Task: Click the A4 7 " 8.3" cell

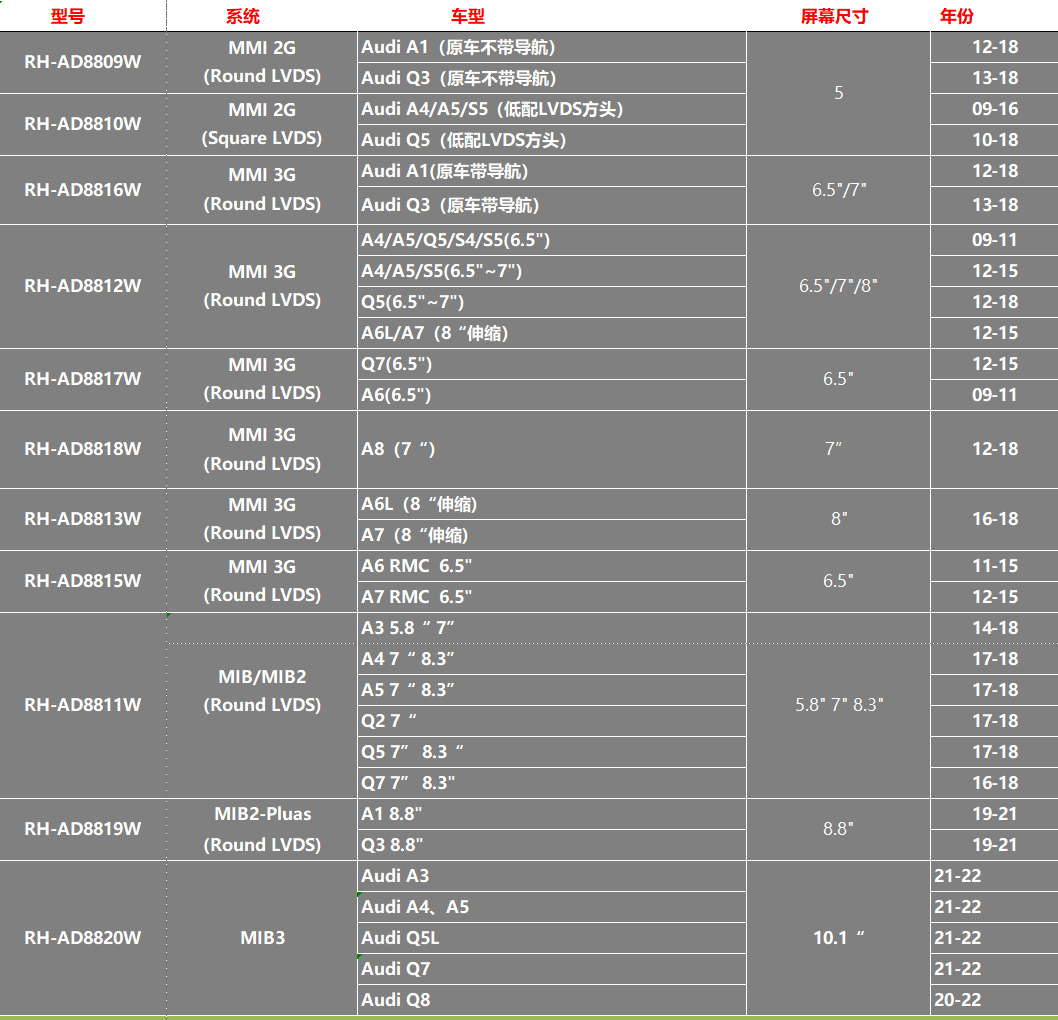Action: coord(552,660)
